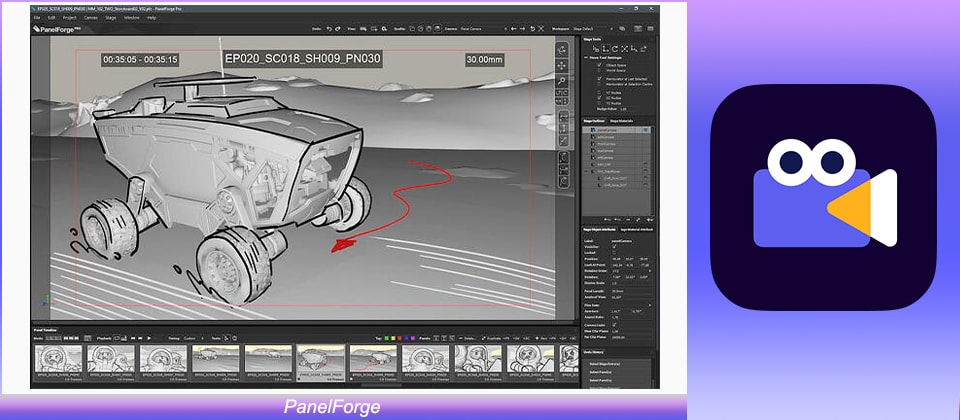Click the Delete panel button
960x420 pixels.
coord(467,337)
